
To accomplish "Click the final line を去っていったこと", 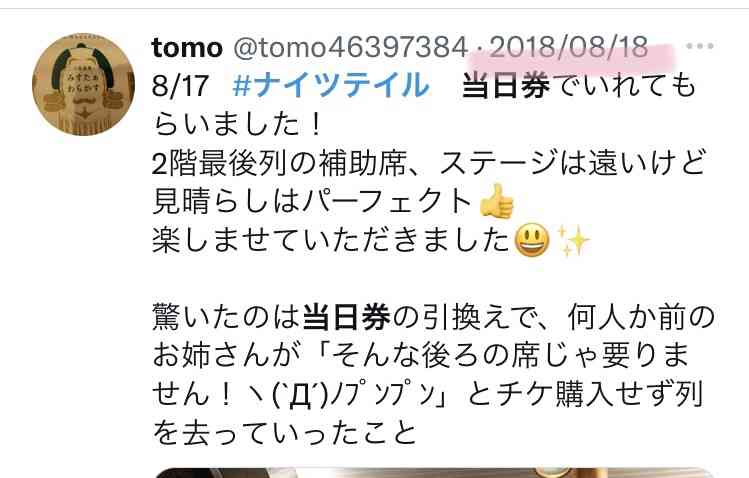I will 285,433.
